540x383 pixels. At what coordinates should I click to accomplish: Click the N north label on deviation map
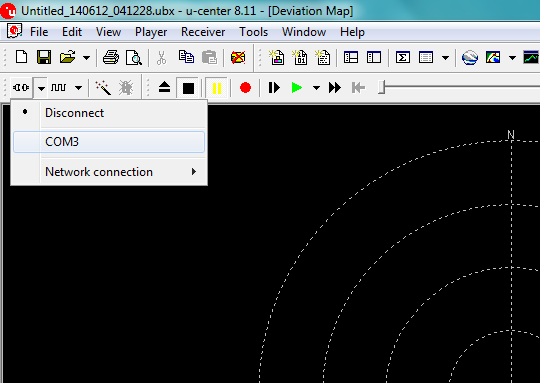click(x=511, y=135)
